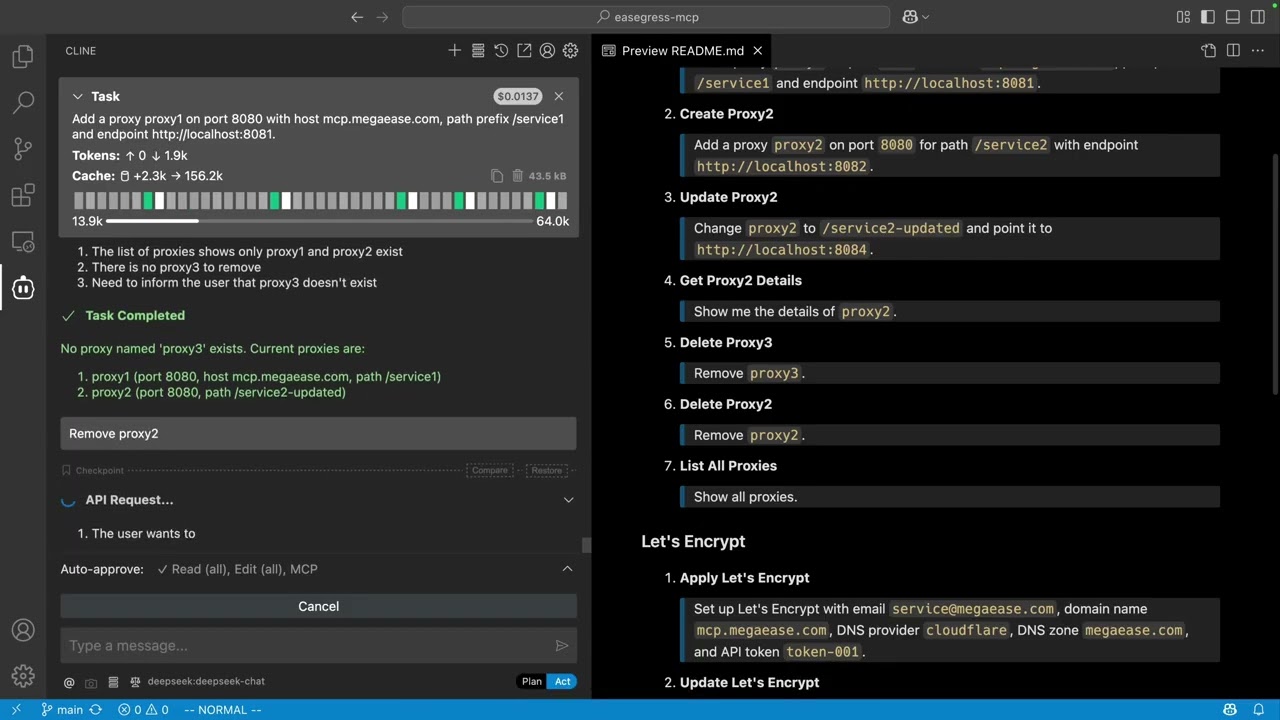
Task: Synchronize changes icon in status bar
Action: click(x=96, y=710)
